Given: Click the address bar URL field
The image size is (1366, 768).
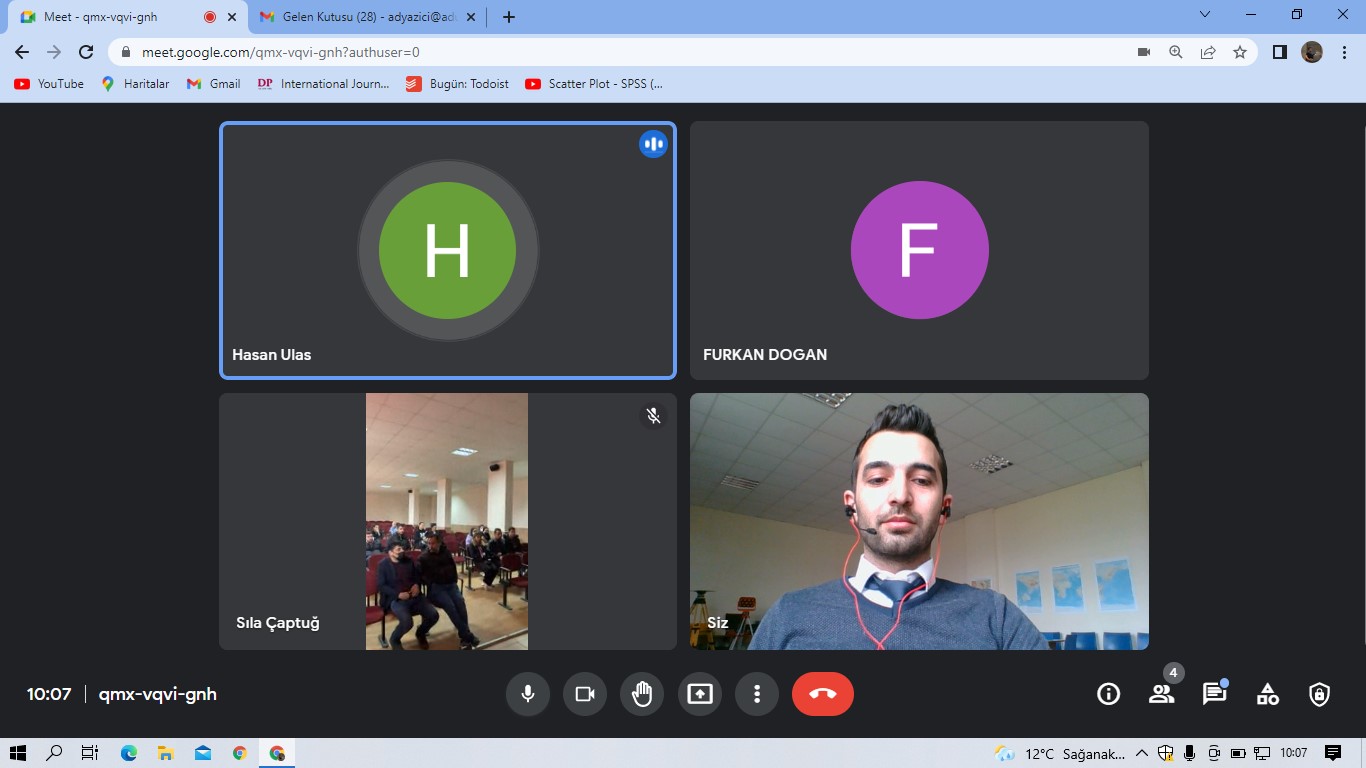Looking at the screenshot, I should click(x=600, y=52).
